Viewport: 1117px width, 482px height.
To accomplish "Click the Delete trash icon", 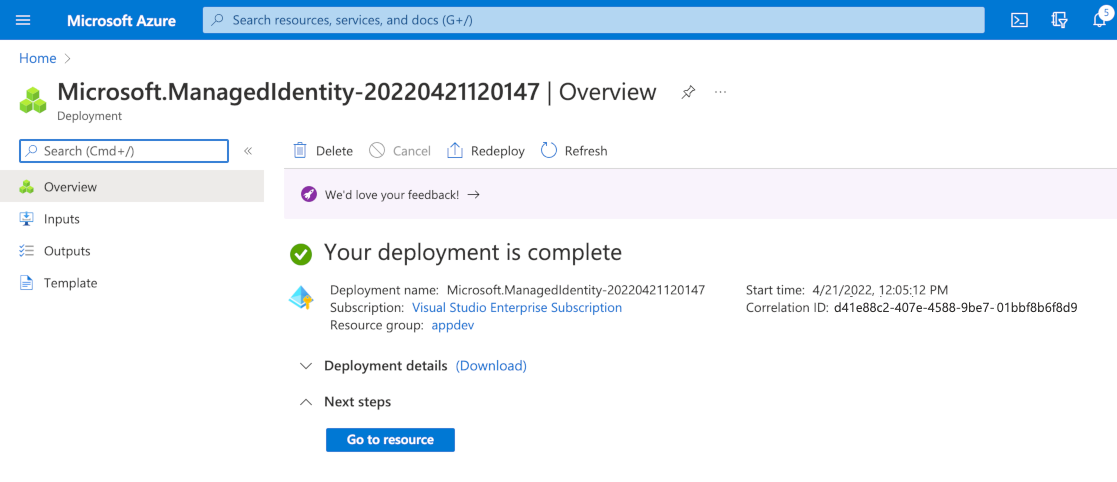I will (300, 151).
